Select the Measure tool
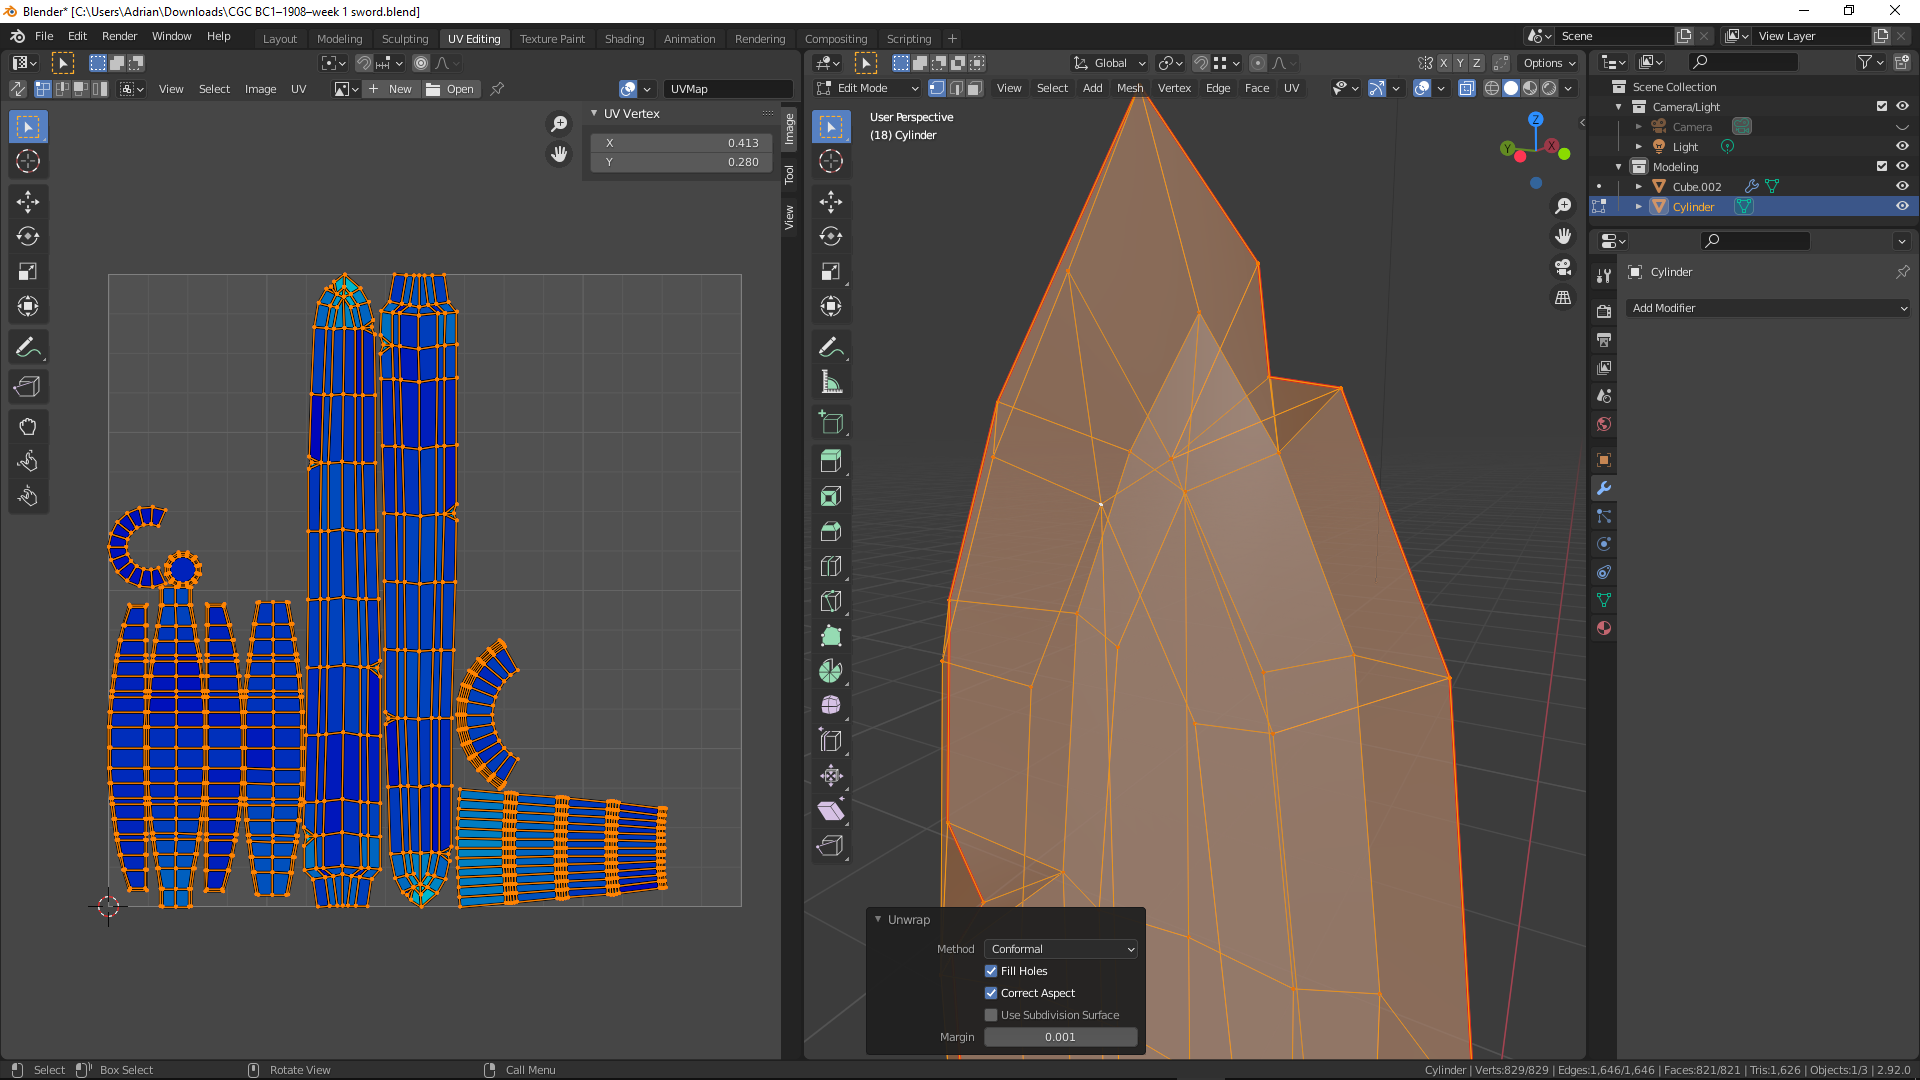The width and height of the screenshot is (1920, 1080). (x=830, y=382)
